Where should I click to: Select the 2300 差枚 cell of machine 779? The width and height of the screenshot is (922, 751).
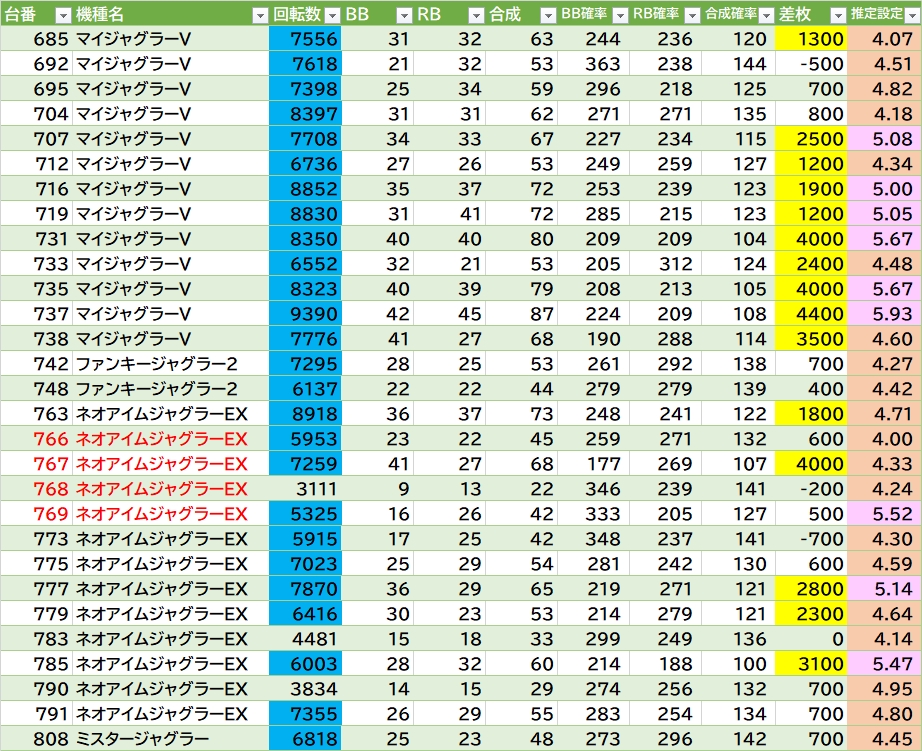811,613
